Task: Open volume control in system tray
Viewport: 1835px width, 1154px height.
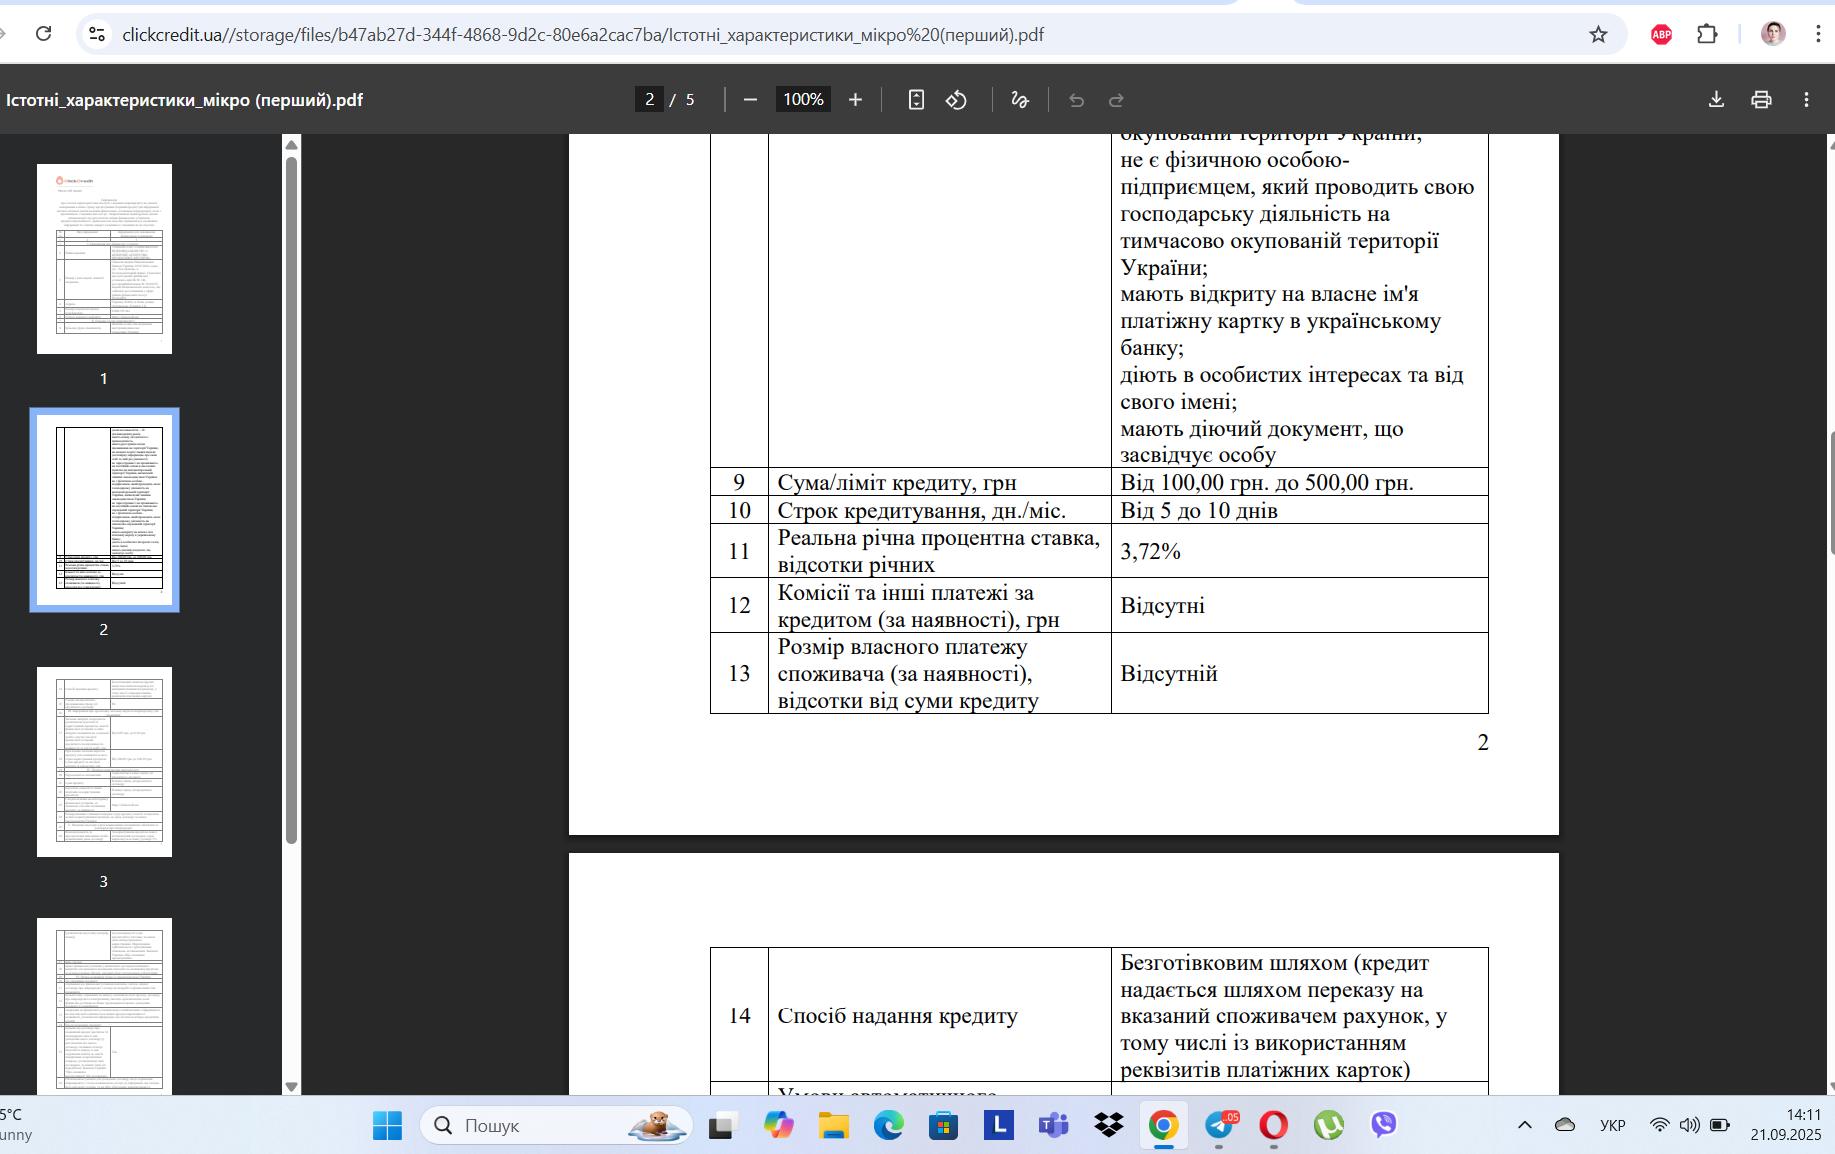Action: point(1689,1125)
